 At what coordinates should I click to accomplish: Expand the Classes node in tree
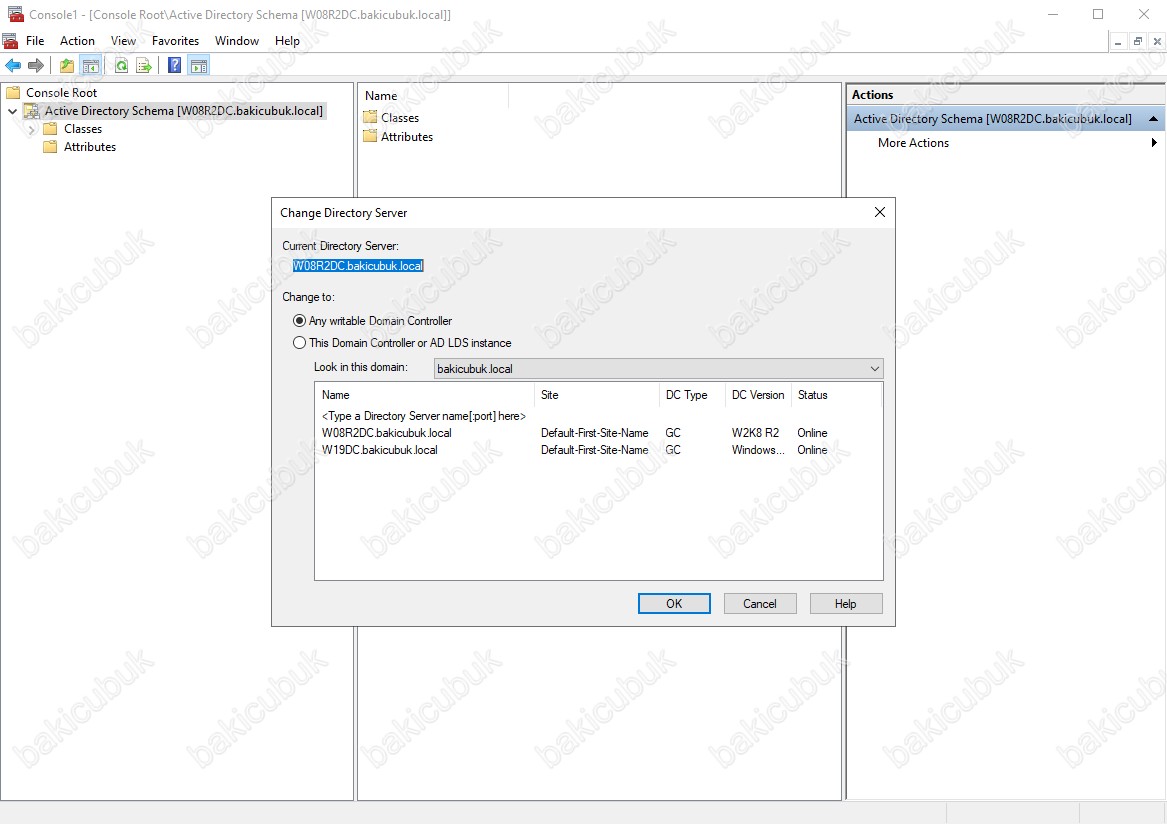coord(31,129)
